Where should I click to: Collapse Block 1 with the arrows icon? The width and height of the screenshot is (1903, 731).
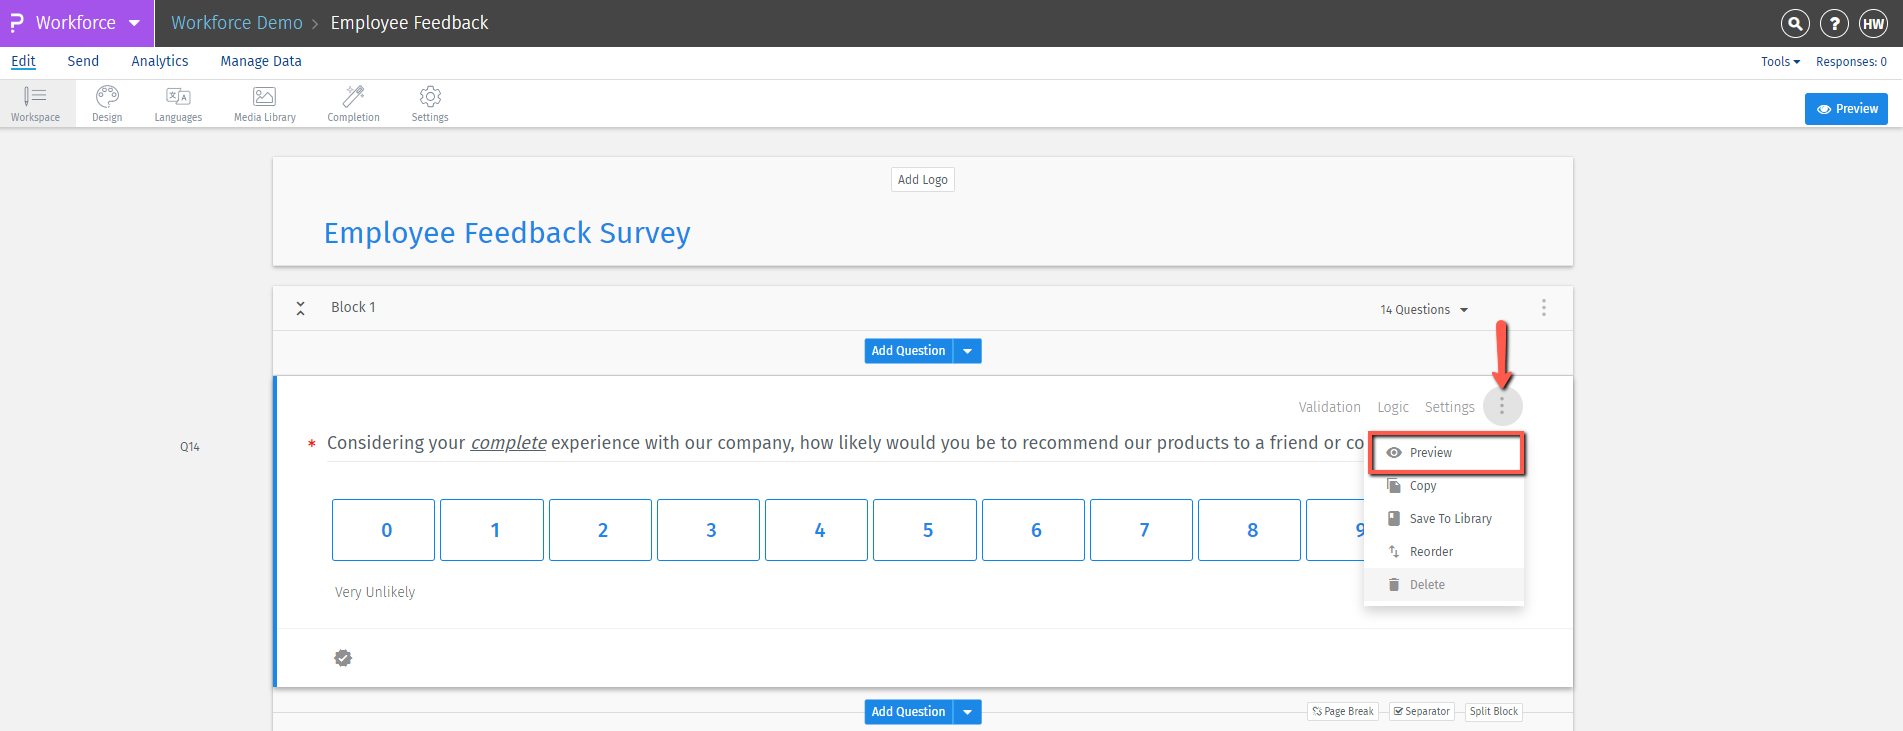(x=300, y=308)
